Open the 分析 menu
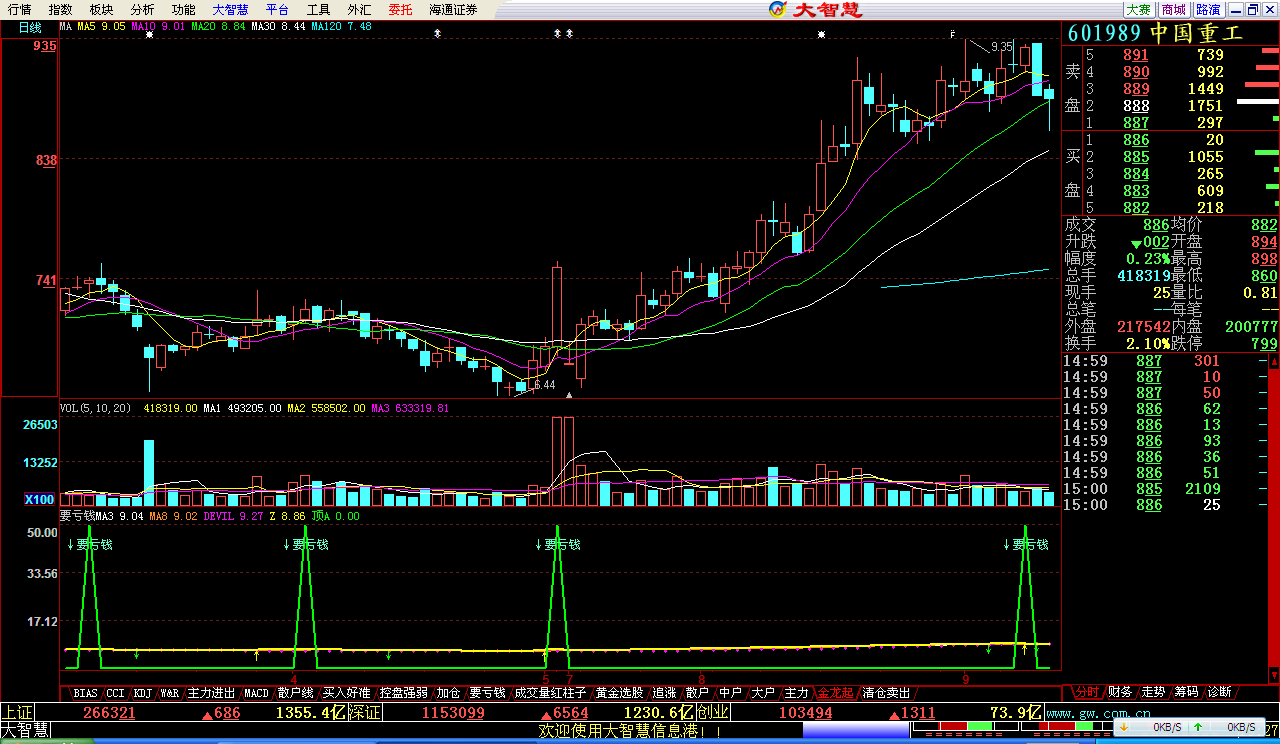Viewport: 1280px width, 744px height. [x=143, y=10]
